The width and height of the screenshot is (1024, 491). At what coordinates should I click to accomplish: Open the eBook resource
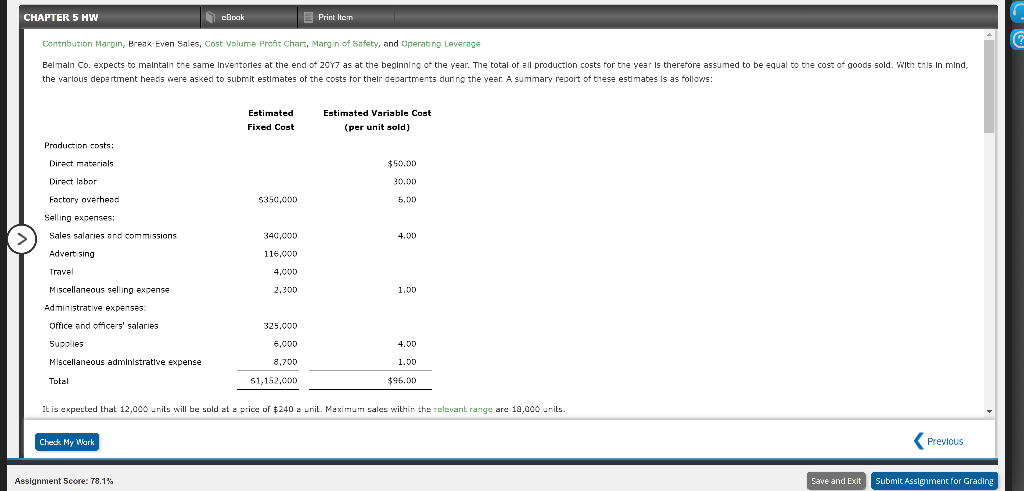pos(225,17)
